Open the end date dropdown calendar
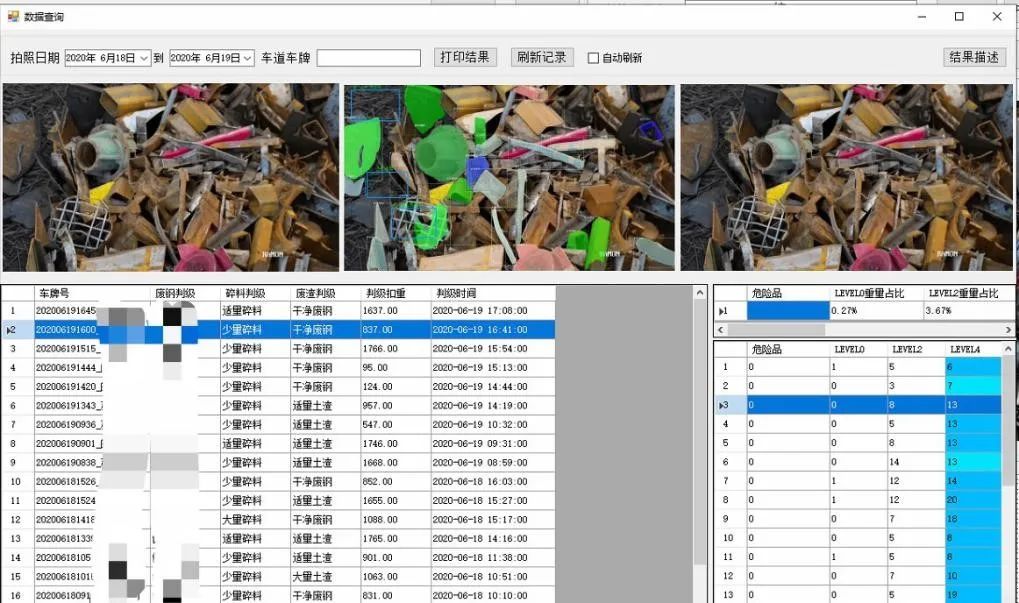The height and width of the screenshot is (603, 1019). coord(248,58)
